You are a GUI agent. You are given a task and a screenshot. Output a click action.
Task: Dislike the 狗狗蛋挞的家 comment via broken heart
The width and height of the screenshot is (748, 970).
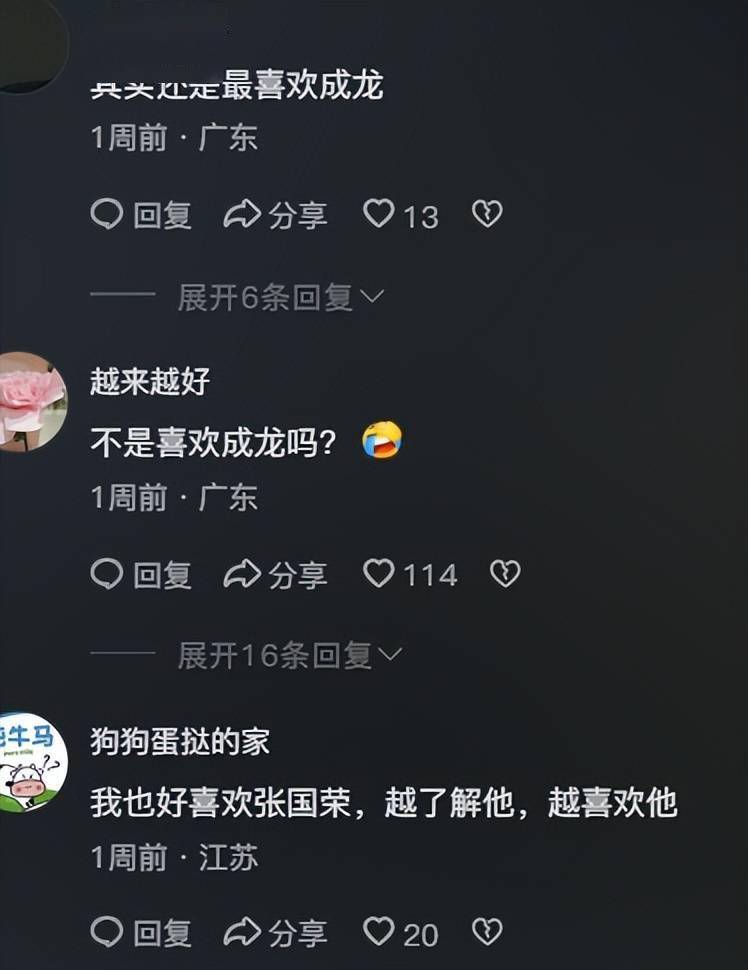coord(487,932)
